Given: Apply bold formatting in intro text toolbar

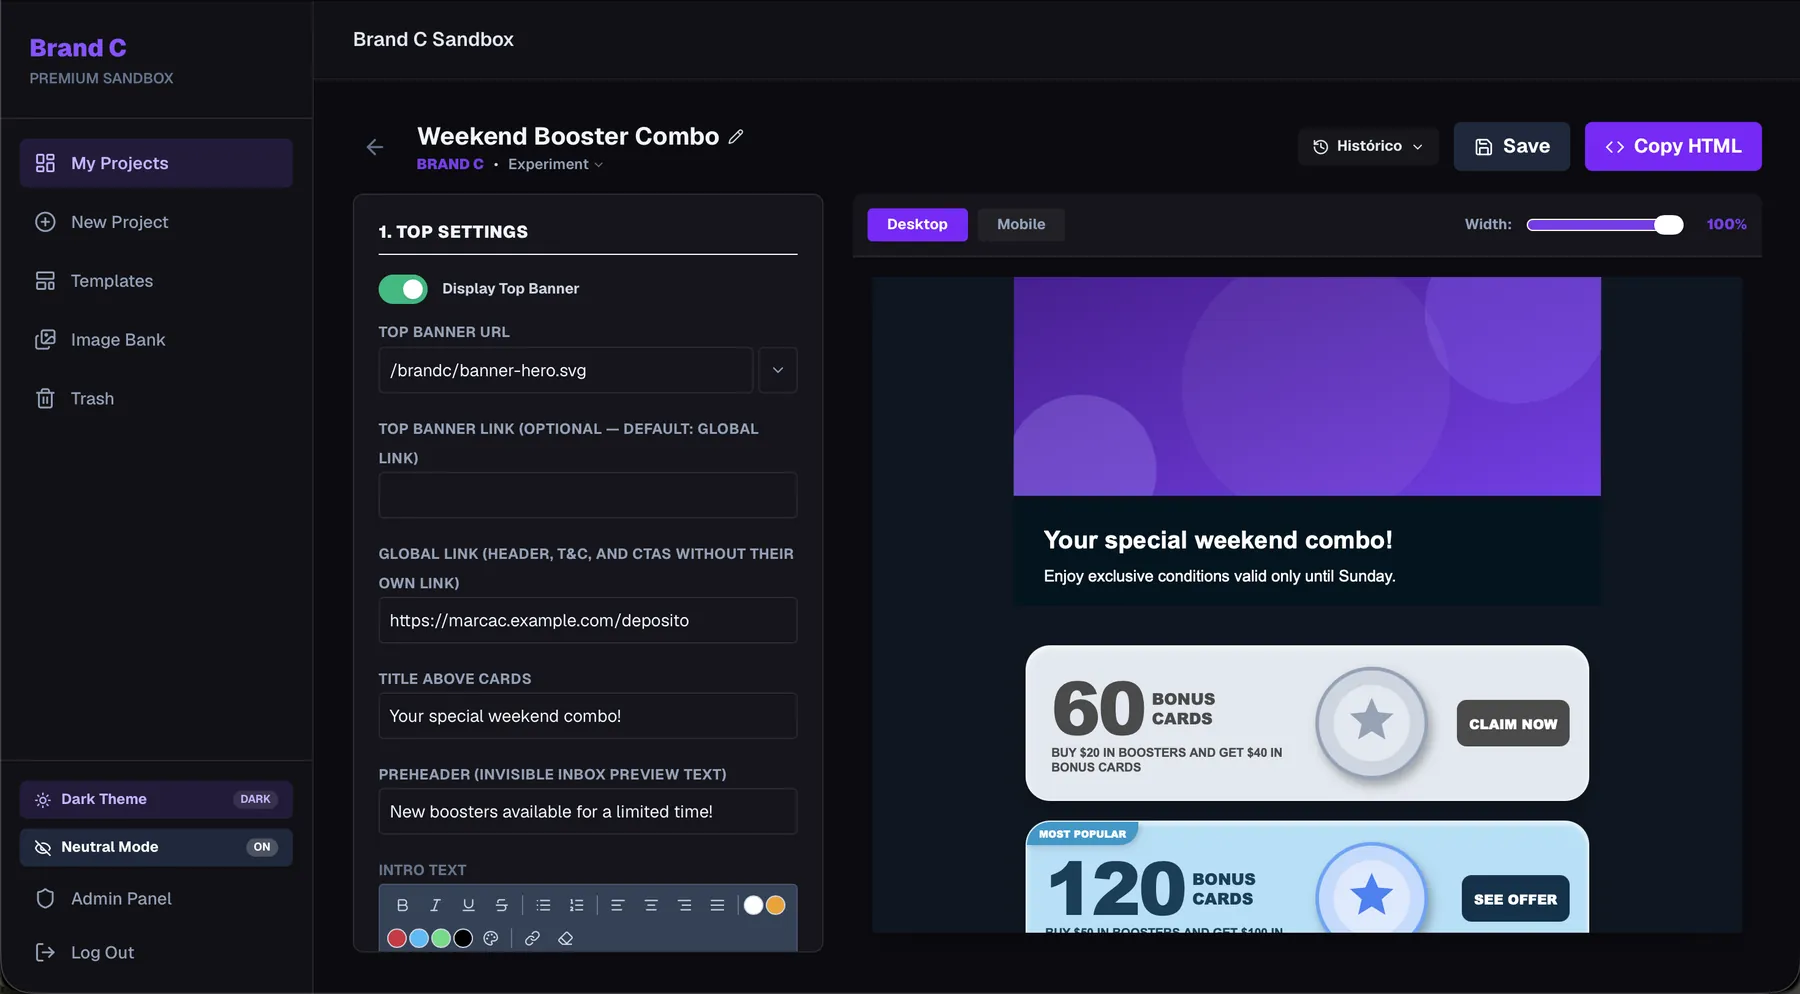Looking at the screenshot, I should pyautogui.click(x=402, y=905).
